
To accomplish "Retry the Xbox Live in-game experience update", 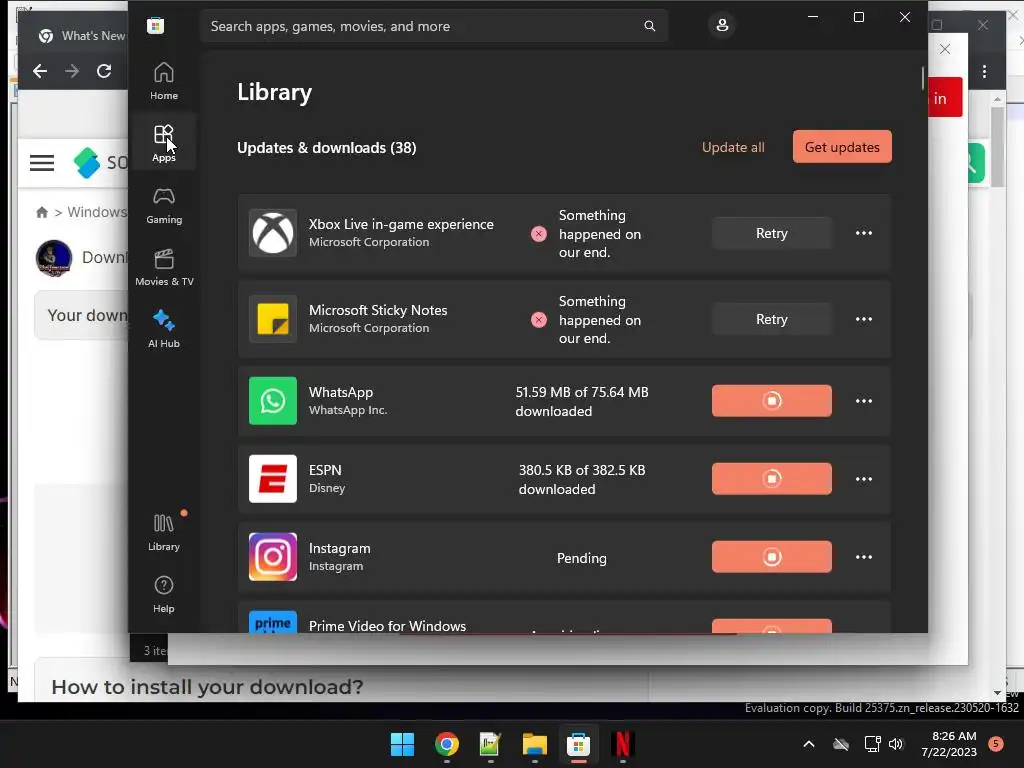I will (x=771, y=233).
